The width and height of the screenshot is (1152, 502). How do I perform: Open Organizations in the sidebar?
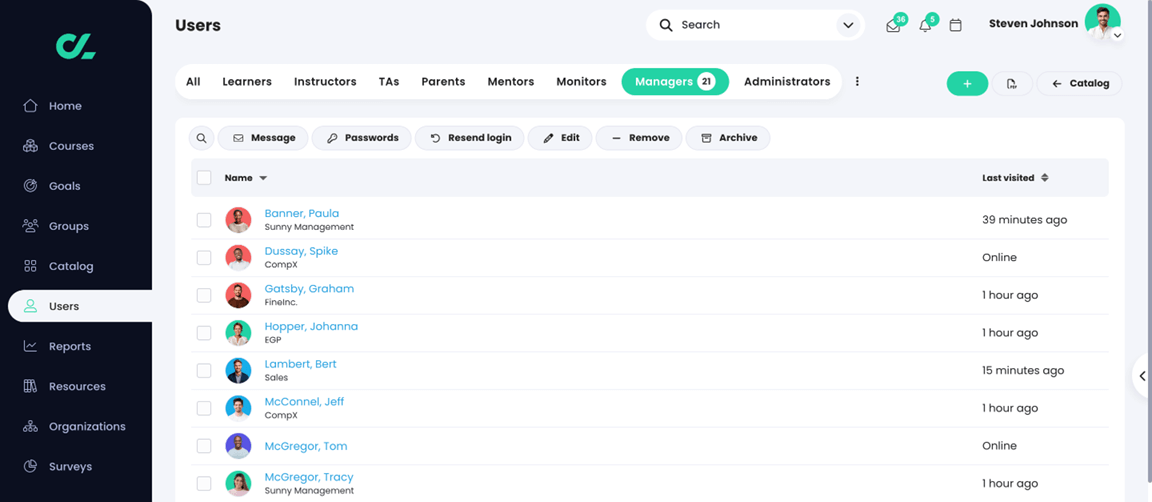(87, 426)
